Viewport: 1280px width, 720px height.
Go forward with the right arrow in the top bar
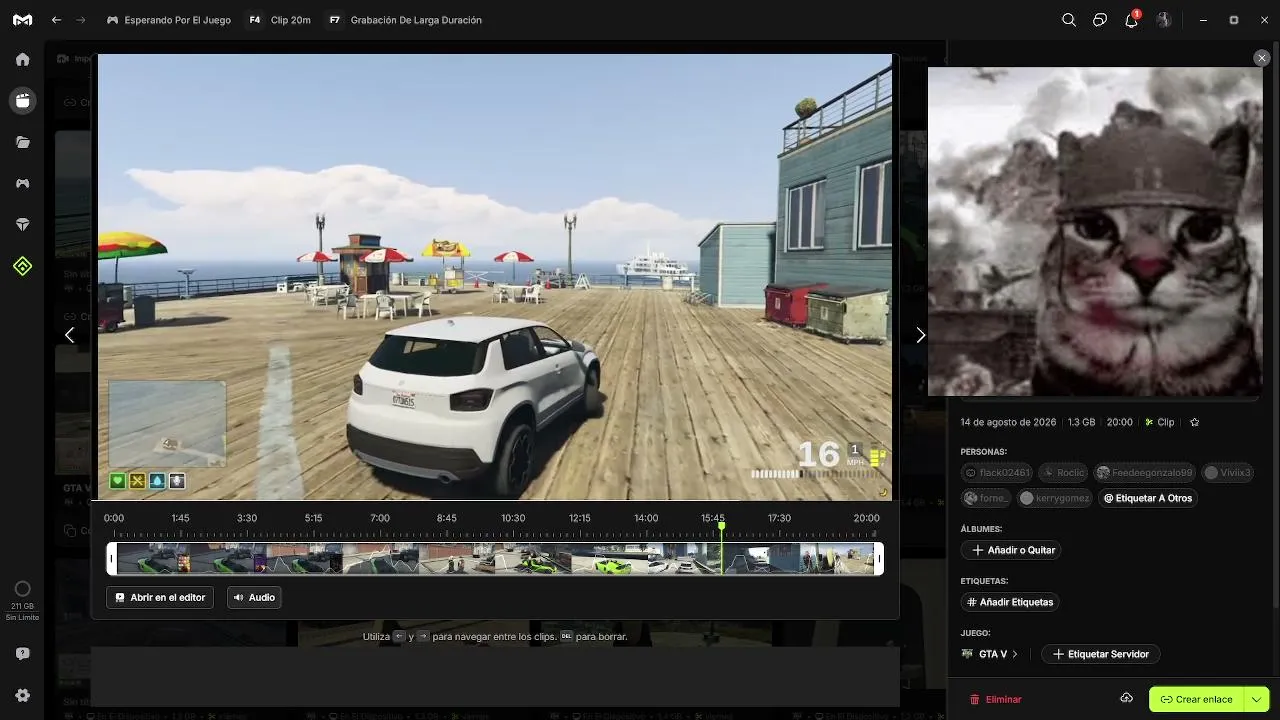[81, 20]
